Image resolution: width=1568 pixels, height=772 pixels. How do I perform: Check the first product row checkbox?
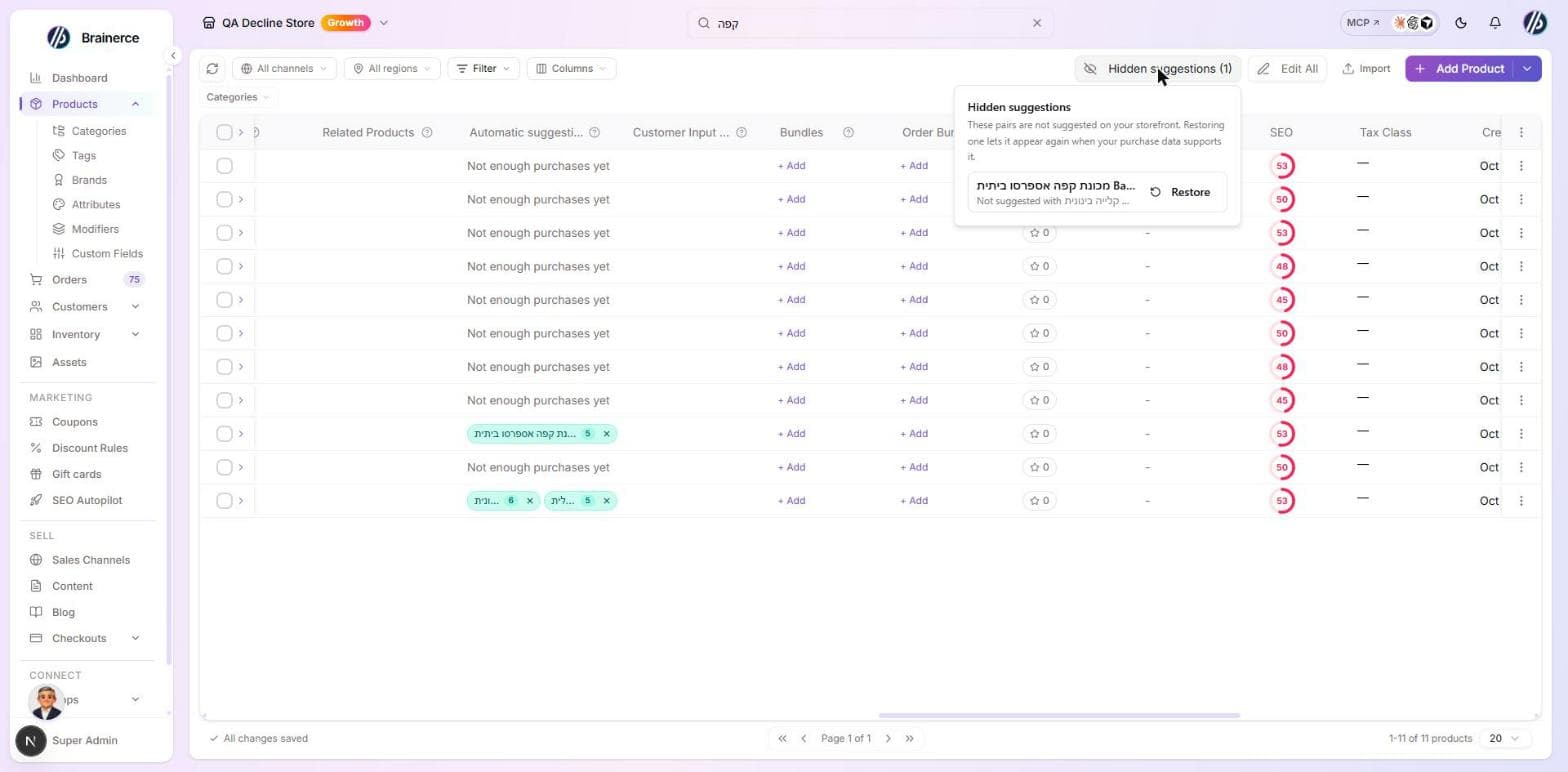224,166
